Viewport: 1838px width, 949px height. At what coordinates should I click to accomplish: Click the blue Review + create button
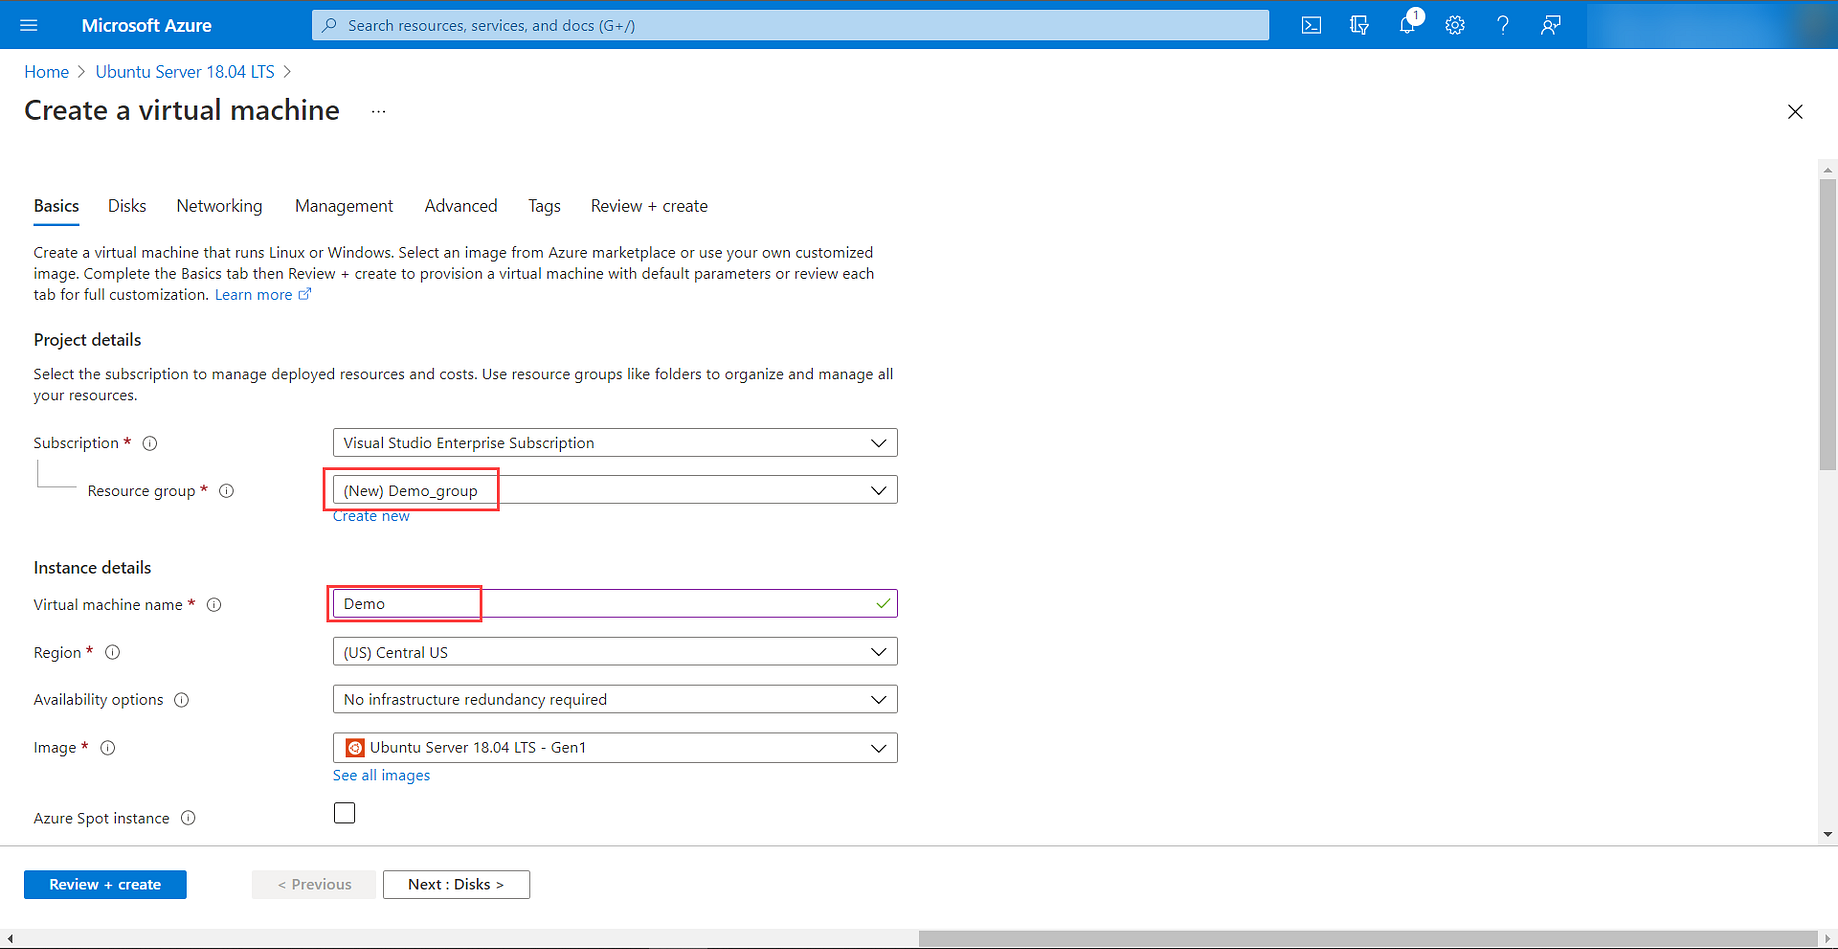[x=105, y=885]
